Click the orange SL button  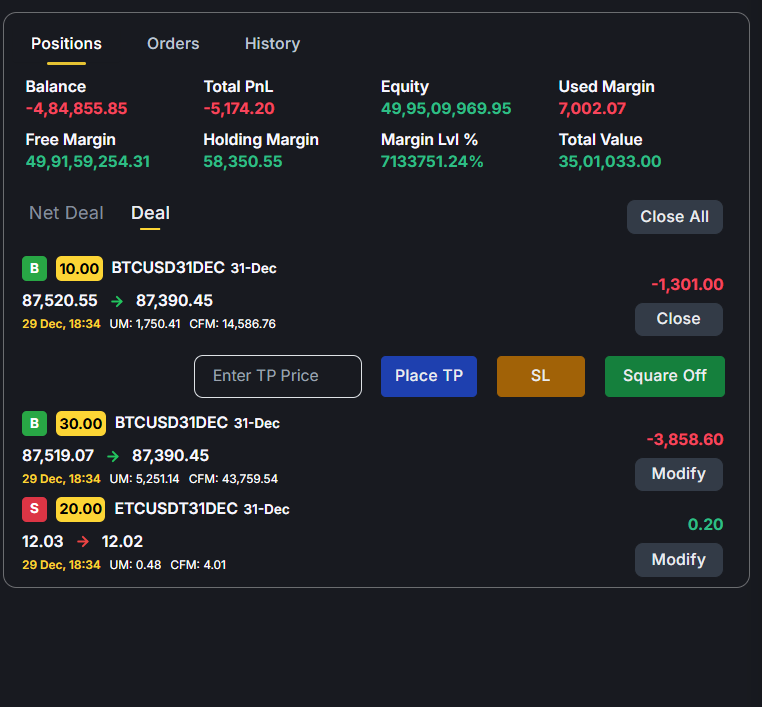click(540, 376)
